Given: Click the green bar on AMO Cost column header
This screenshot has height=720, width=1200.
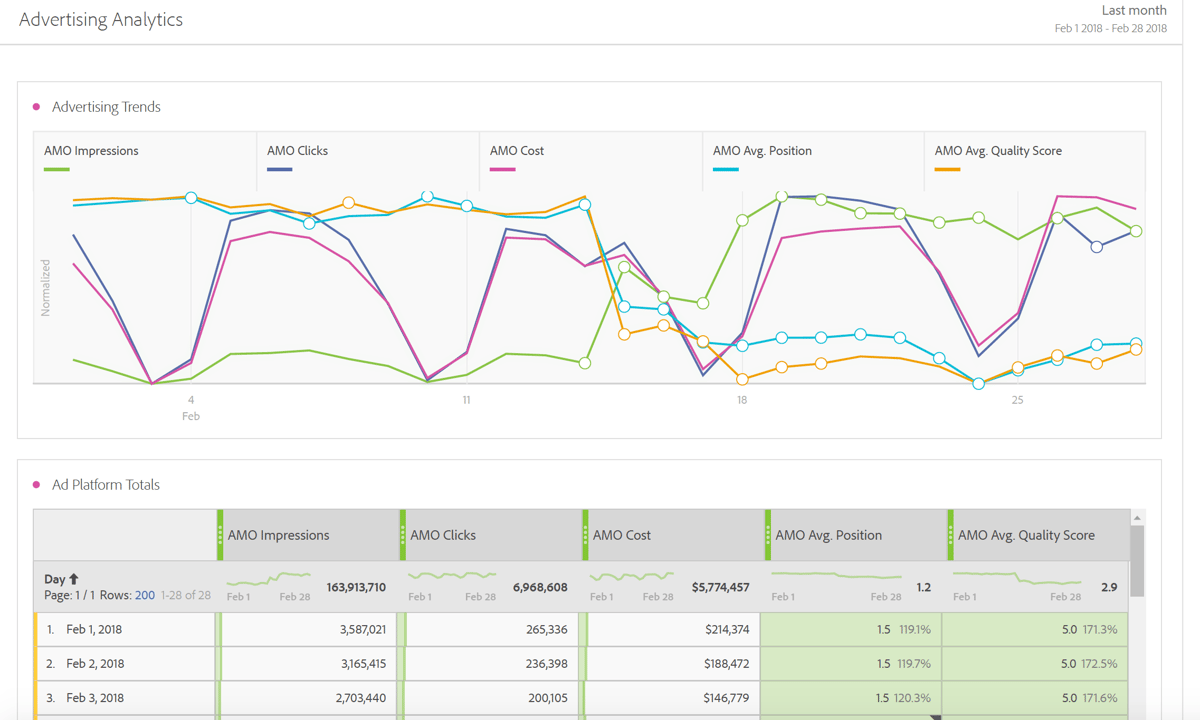Looking at the screenshot, I should coord(585,535).
